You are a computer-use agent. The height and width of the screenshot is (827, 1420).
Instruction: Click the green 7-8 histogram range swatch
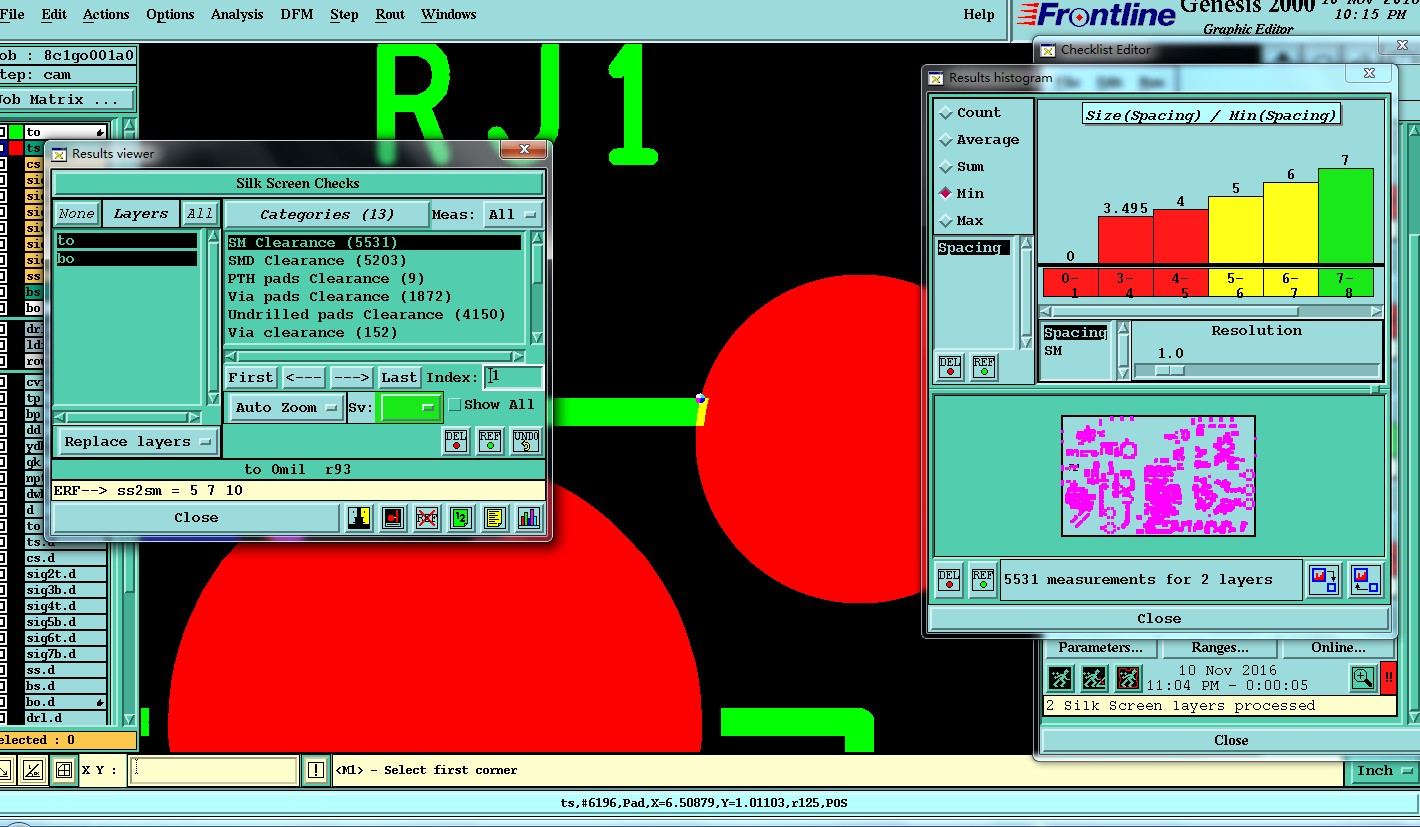coord(1346,283)
